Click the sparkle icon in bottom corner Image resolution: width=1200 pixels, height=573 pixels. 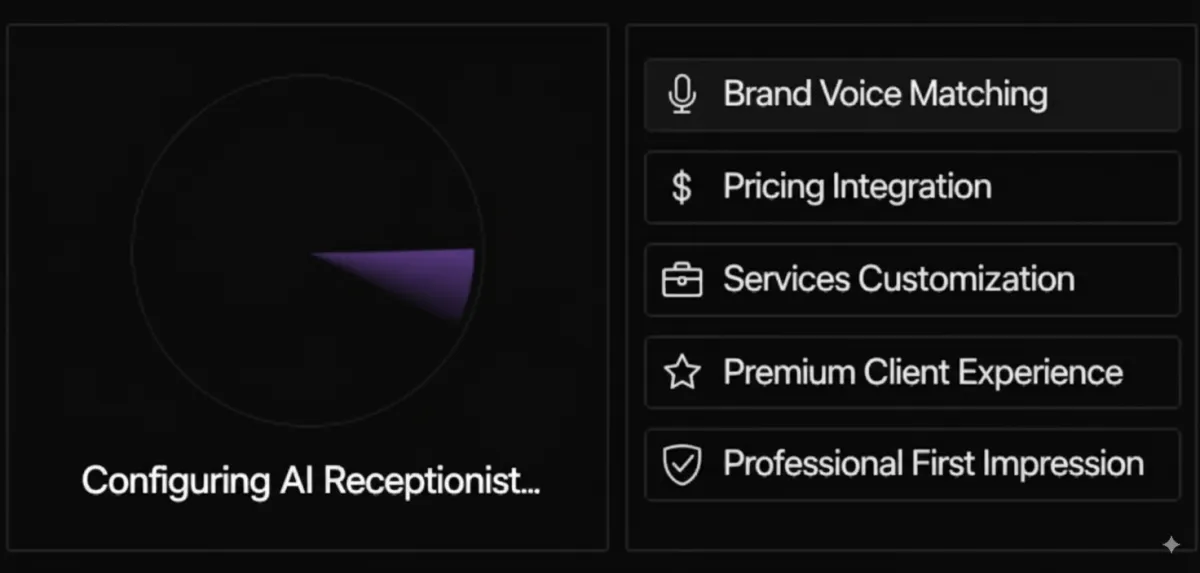pyautogui.click(x=1172, y=545)
